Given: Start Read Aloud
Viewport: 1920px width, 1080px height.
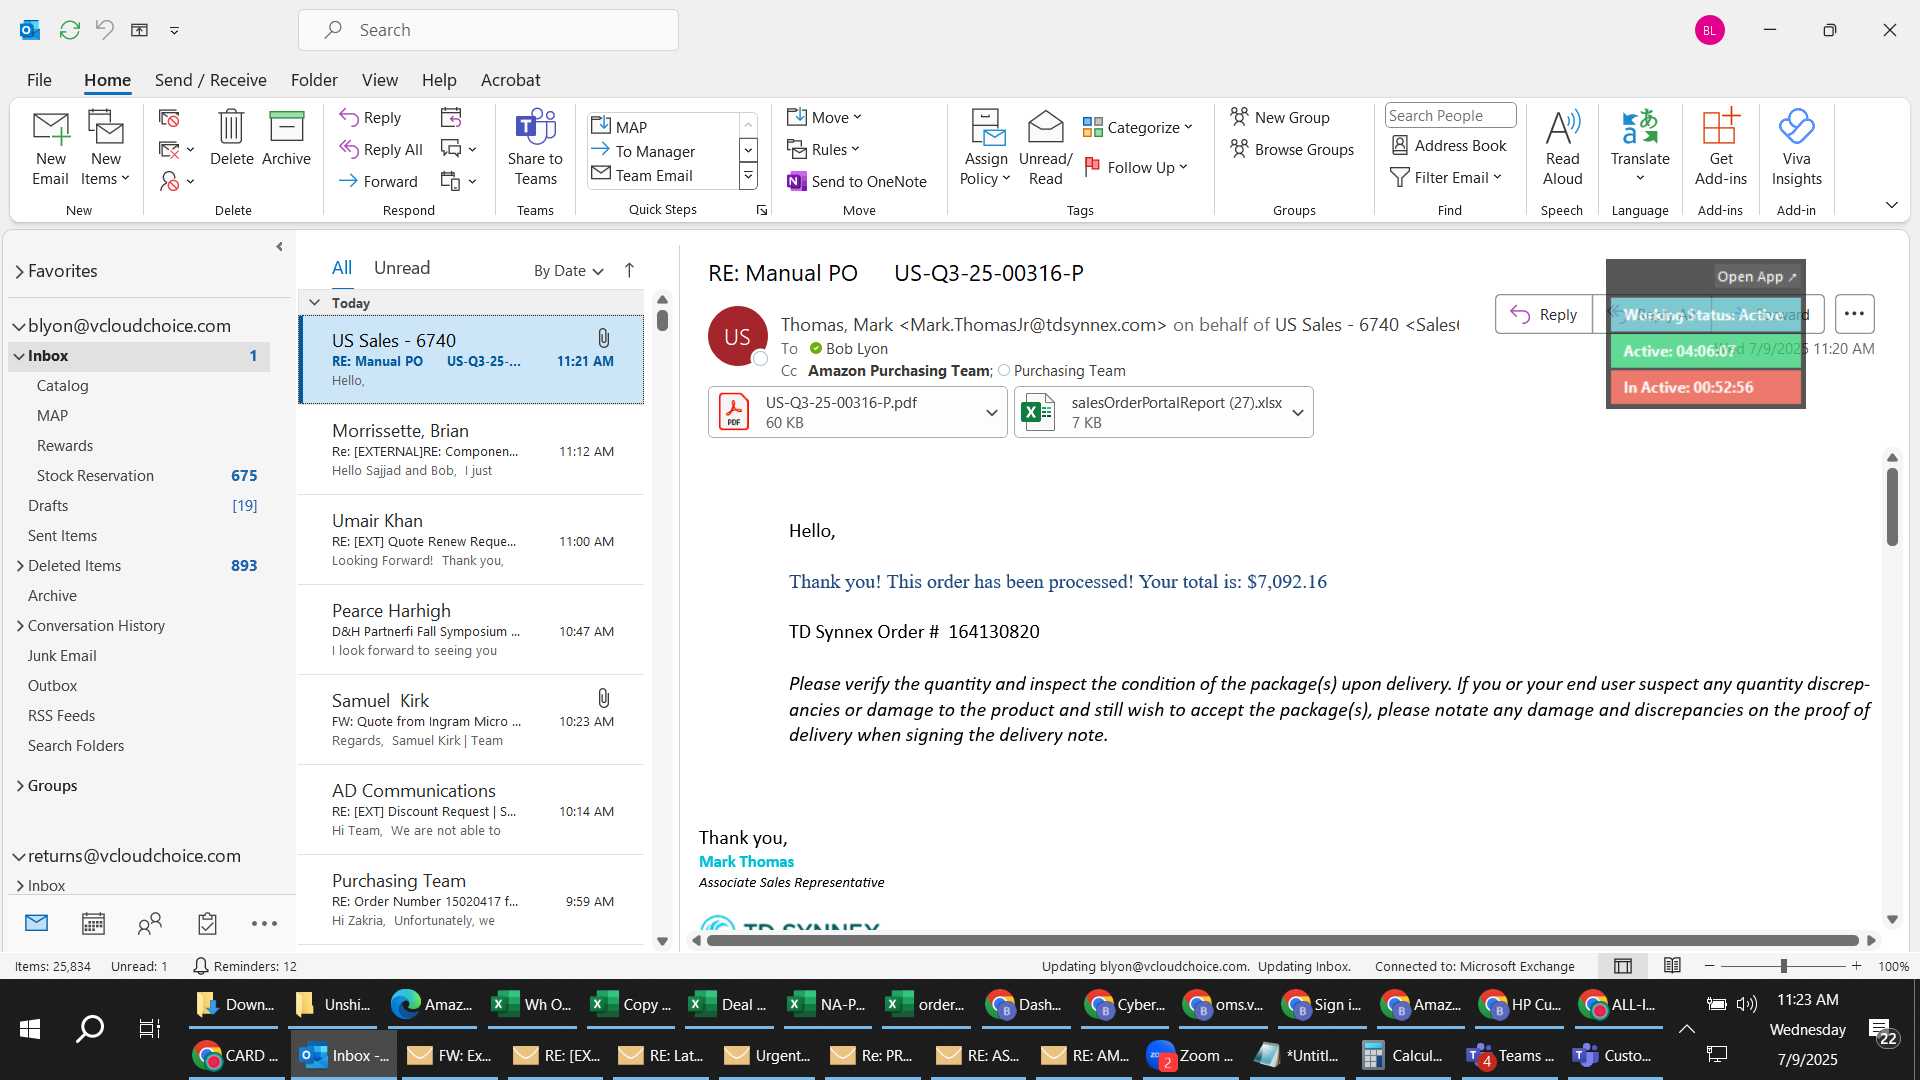Looking at the screenshot, I should (x=1562, y=148).
